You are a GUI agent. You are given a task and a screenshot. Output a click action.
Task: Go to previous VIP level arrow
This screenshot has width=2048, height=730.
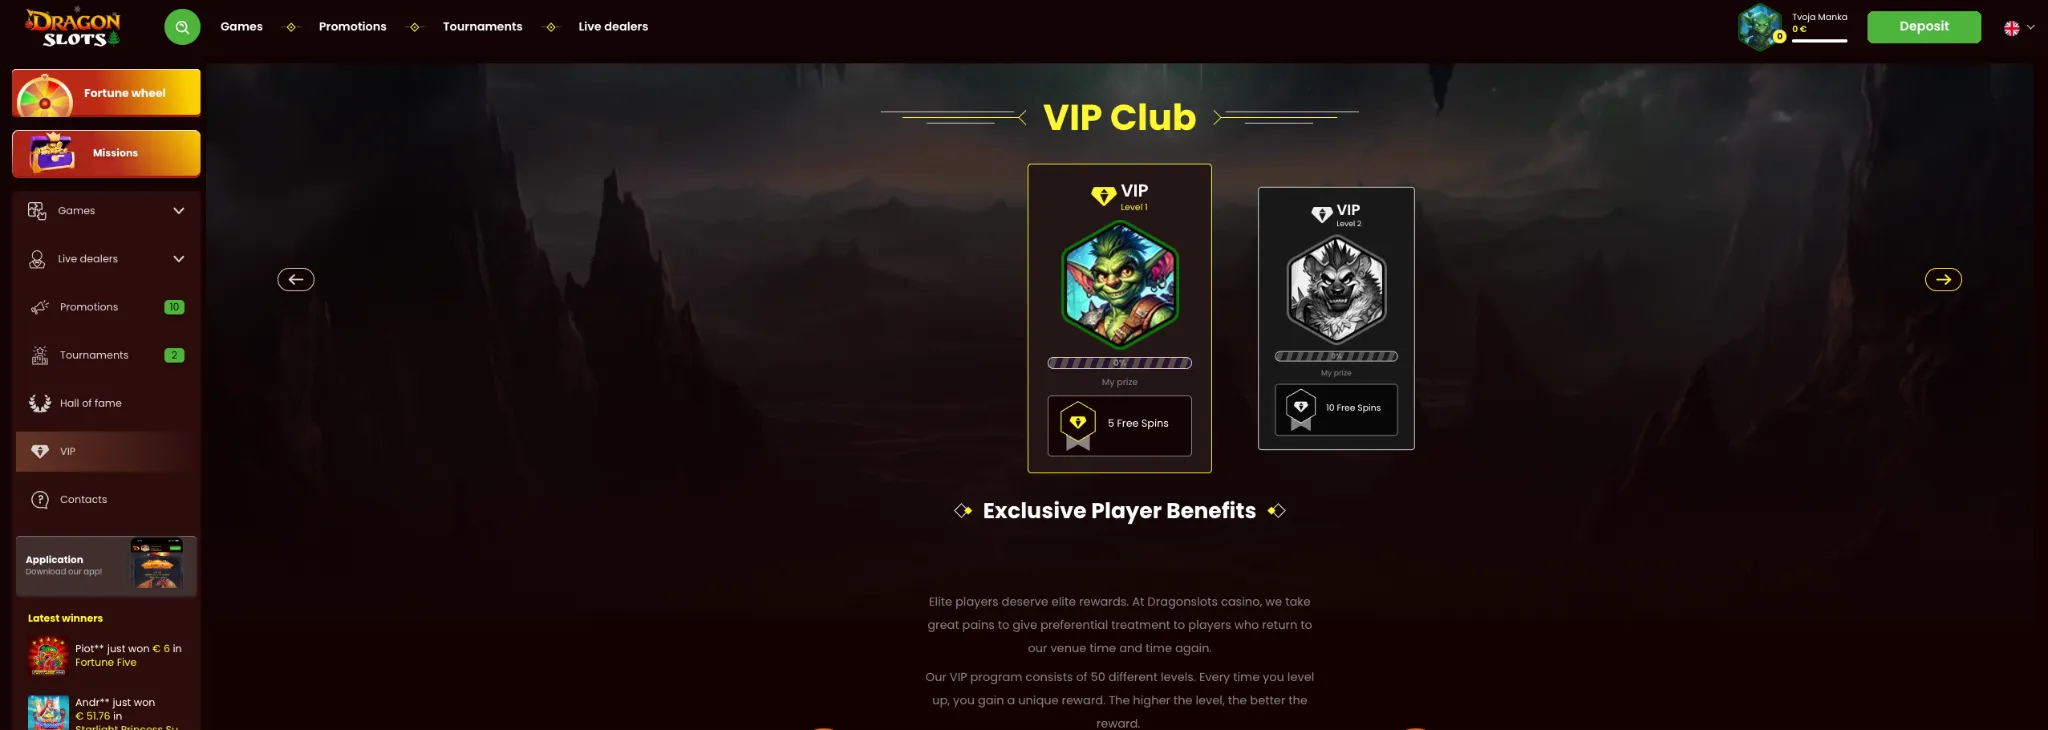(296, 280)
